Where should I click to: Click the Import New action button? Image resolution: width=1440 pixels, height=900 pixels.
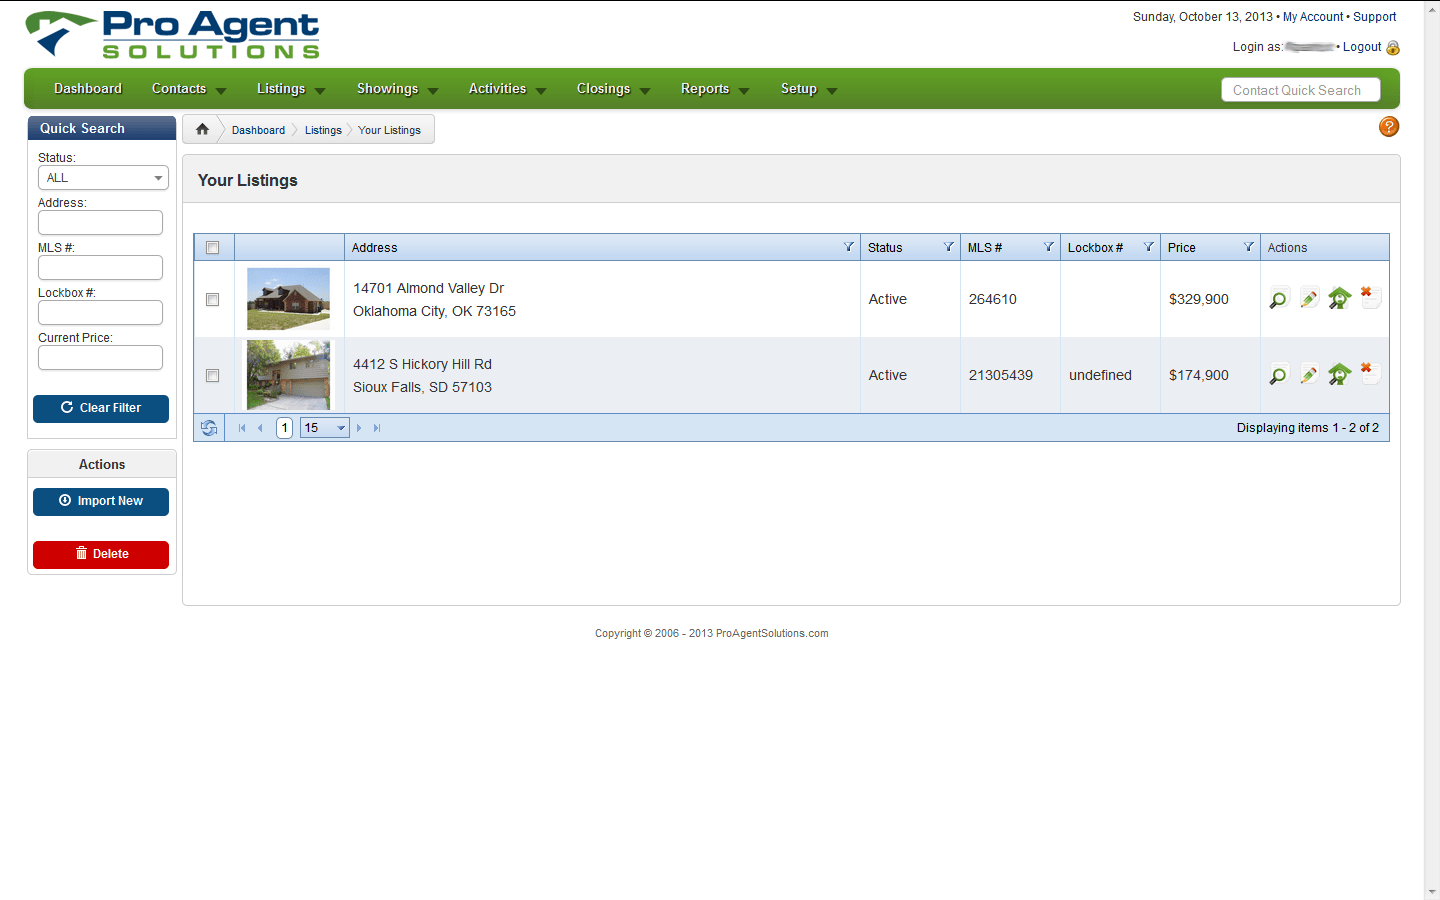(x=100, y=501)
